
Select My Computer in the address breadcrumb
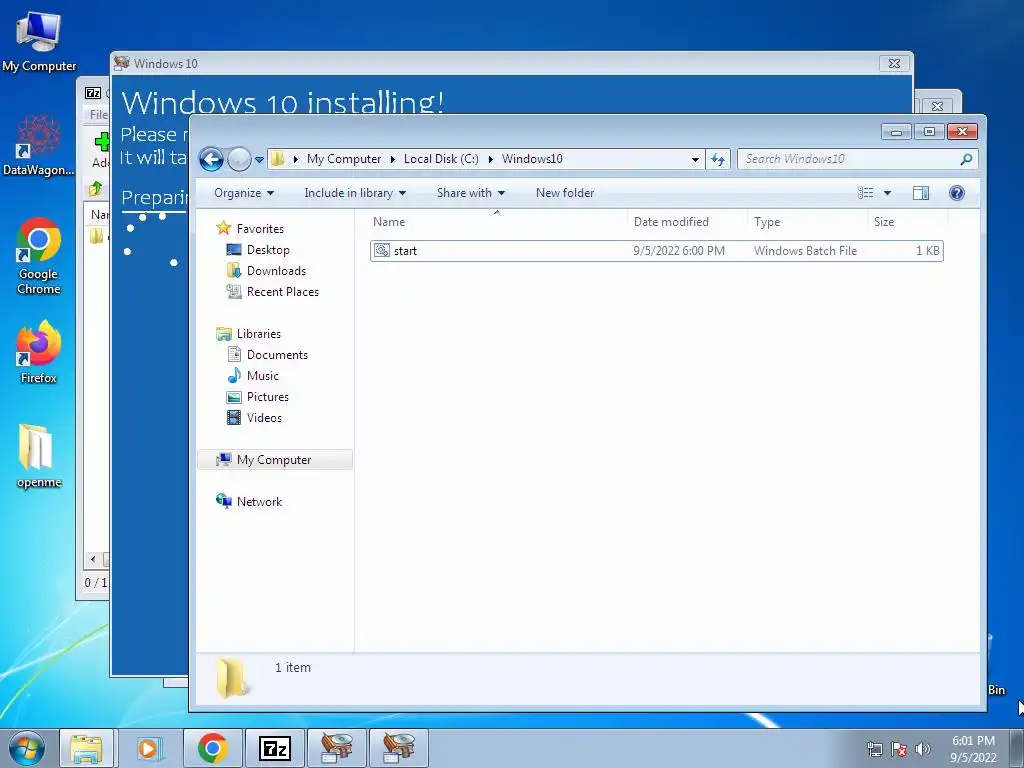pyautogui.click(x=344, y=159)
